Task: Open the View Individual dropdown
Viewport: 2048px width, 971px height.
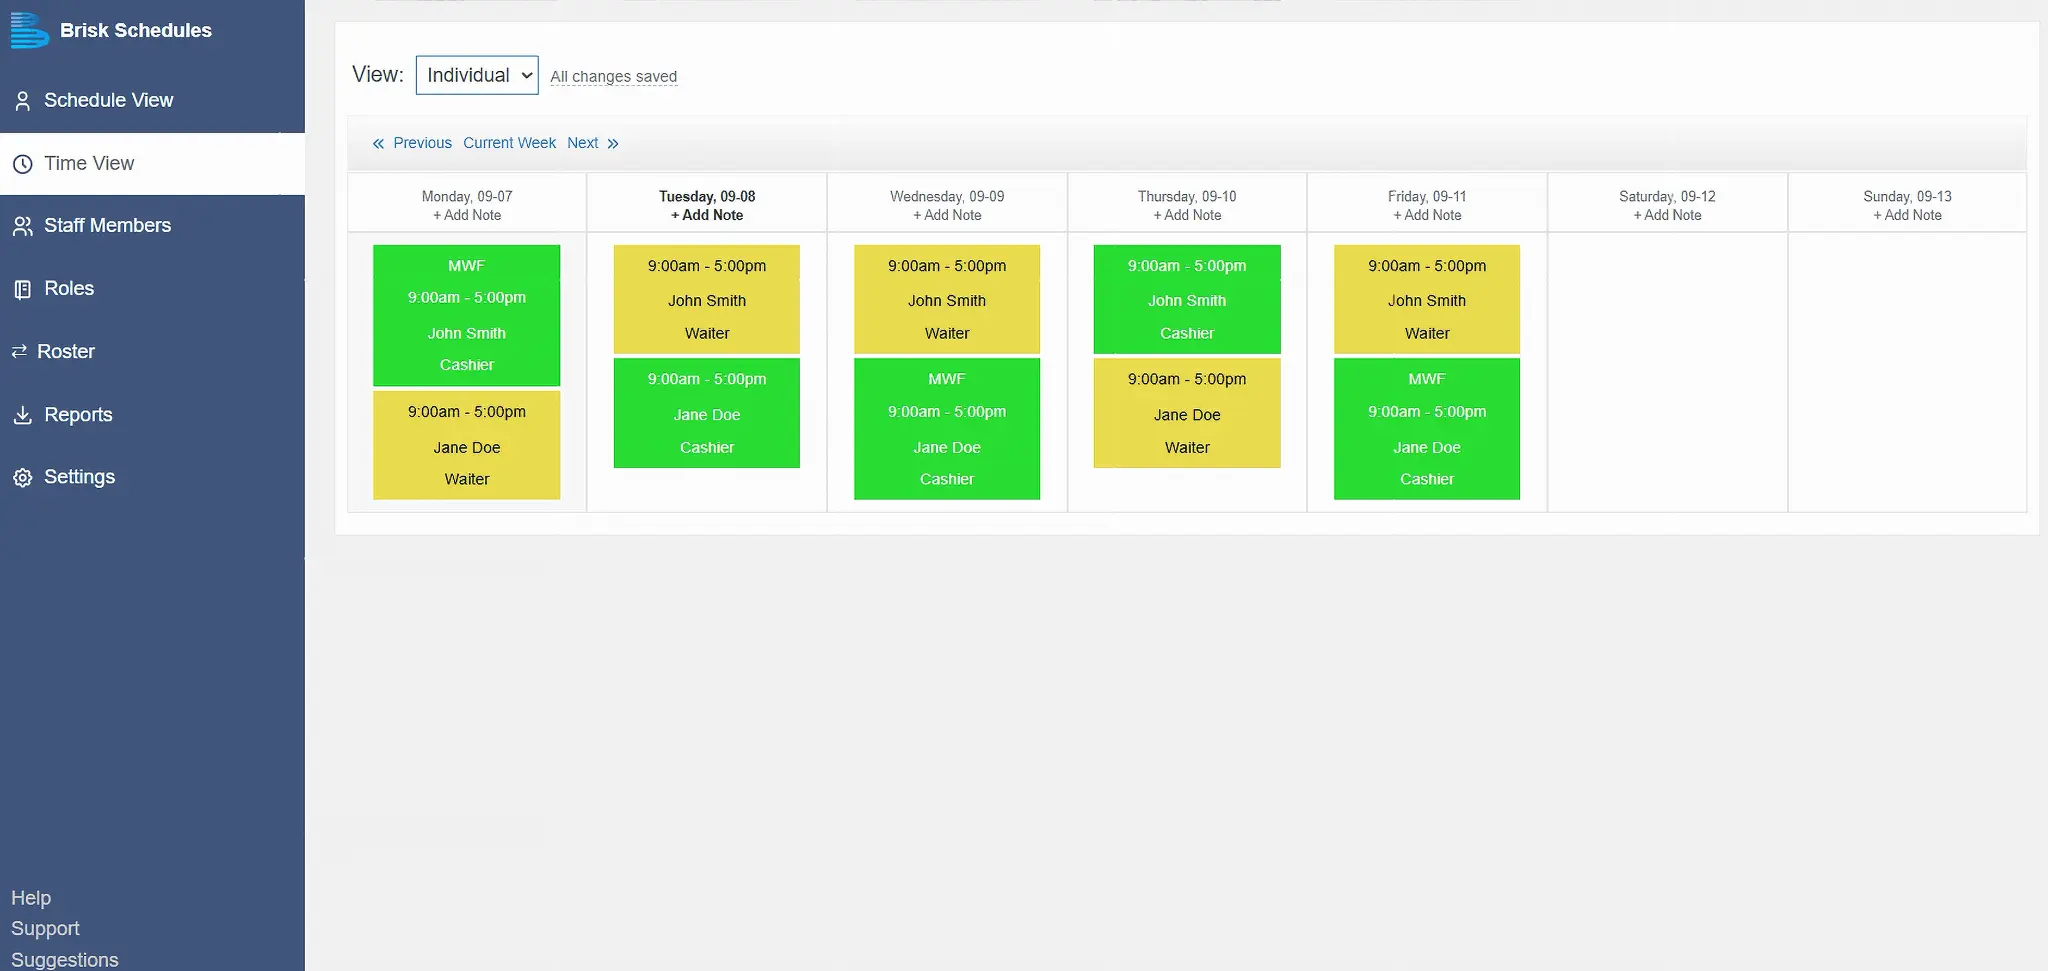Action: click(x=477, y=75)
